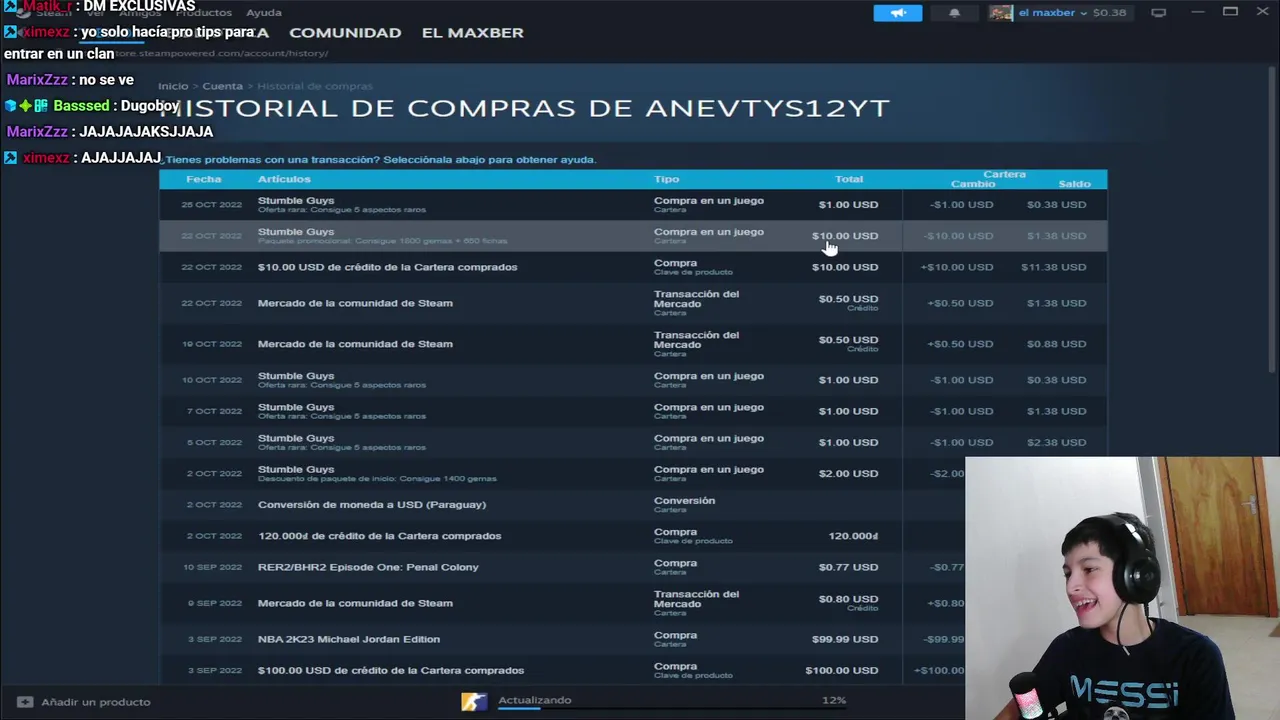This screenshot has height=720, width=1280.
Task: Click the plus icon beside Añadir un producto
Action: 25,702
